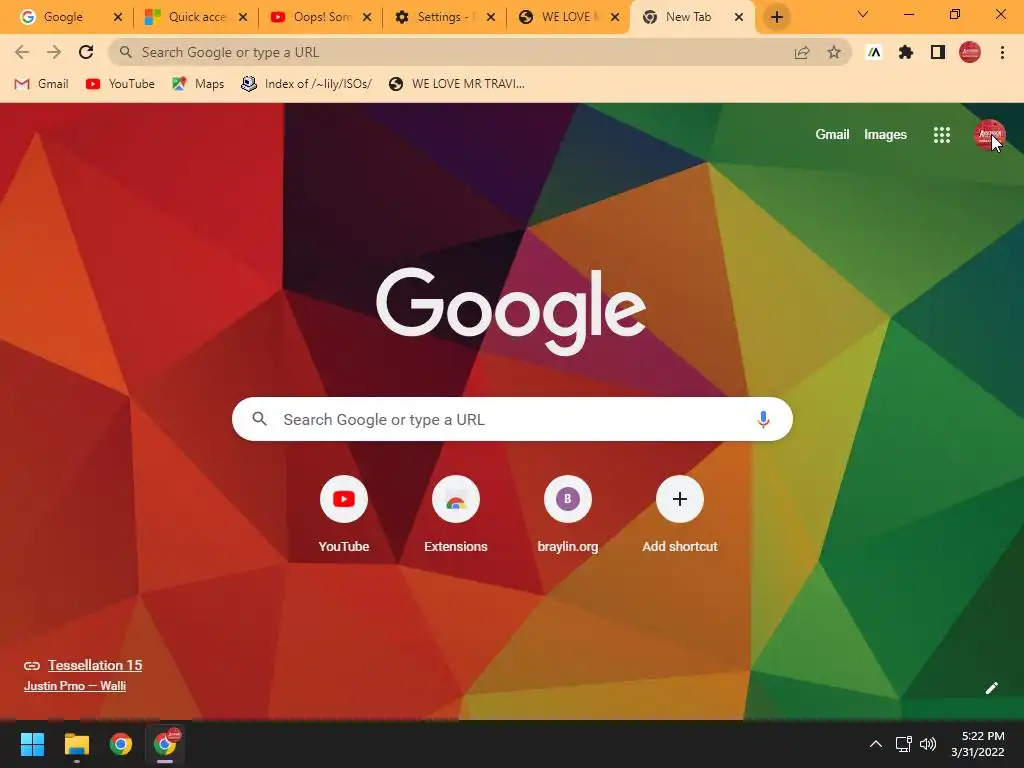Open Chrome profile icon in taskbar
1024x768 pixels.
pos(165,744)
